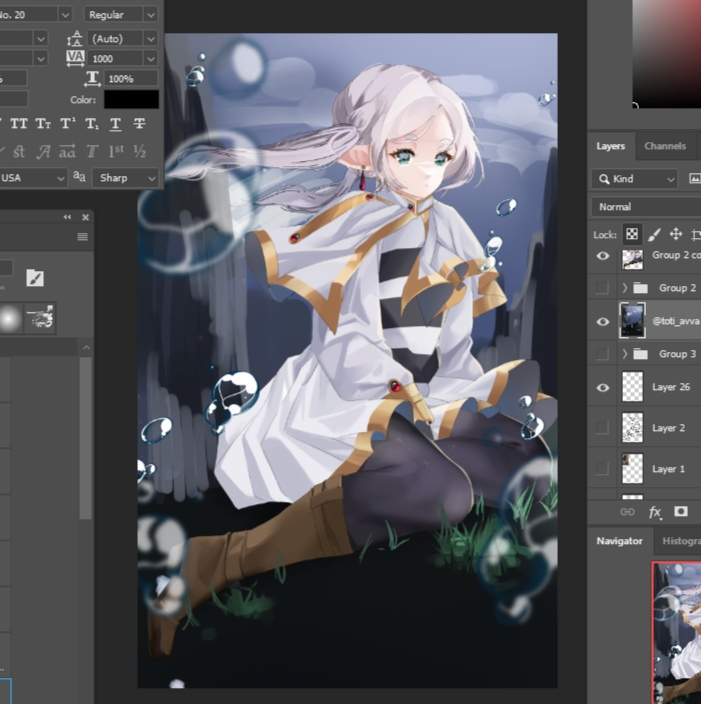Viewport: 701px width, 704px height.
Task: Link layers via chain icon
Action: [627, 511]
